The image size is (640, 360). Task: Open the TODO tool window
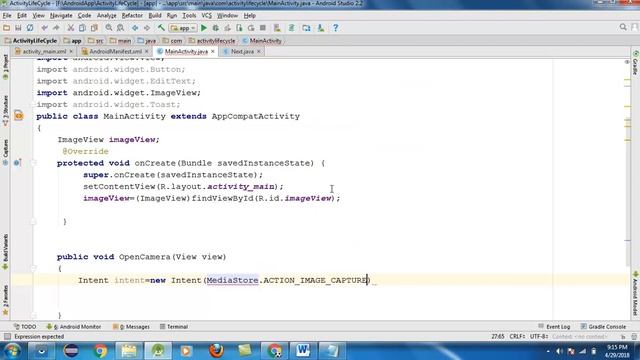click(25, 327)
